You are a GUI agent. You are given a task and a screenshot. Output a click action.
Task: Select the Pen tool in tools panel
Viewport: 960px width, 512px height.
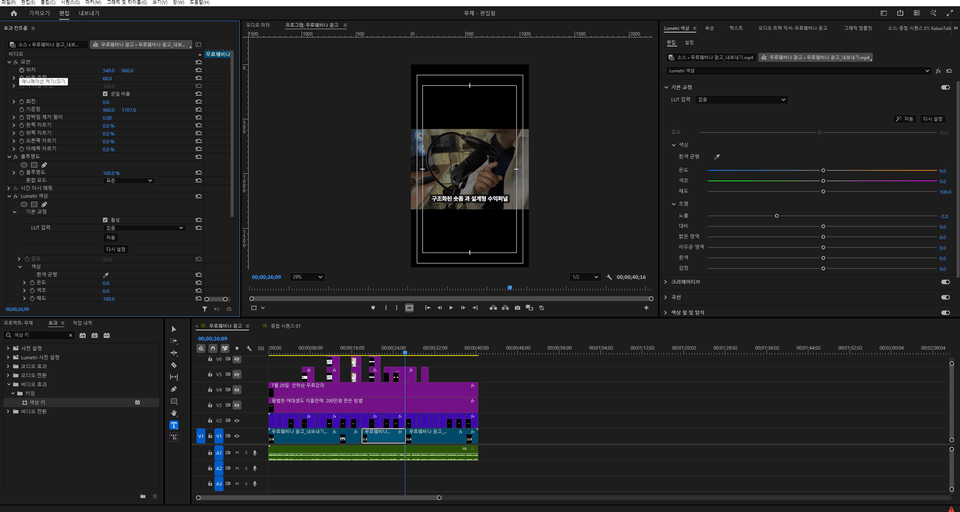coord(174,390)
